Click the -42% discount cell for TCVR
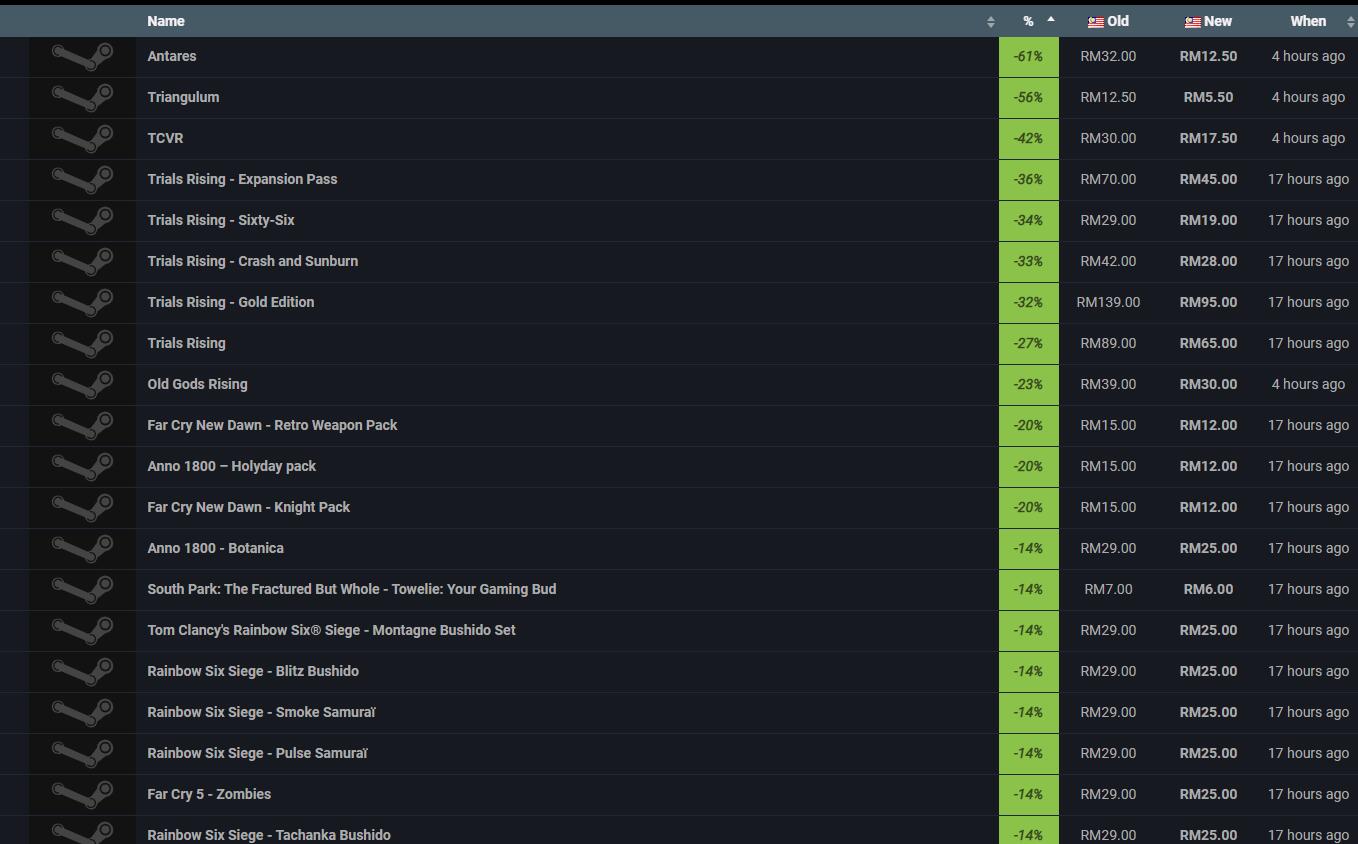The height and width of the screenshot is (844, 1358). (x=1028, y=139)
